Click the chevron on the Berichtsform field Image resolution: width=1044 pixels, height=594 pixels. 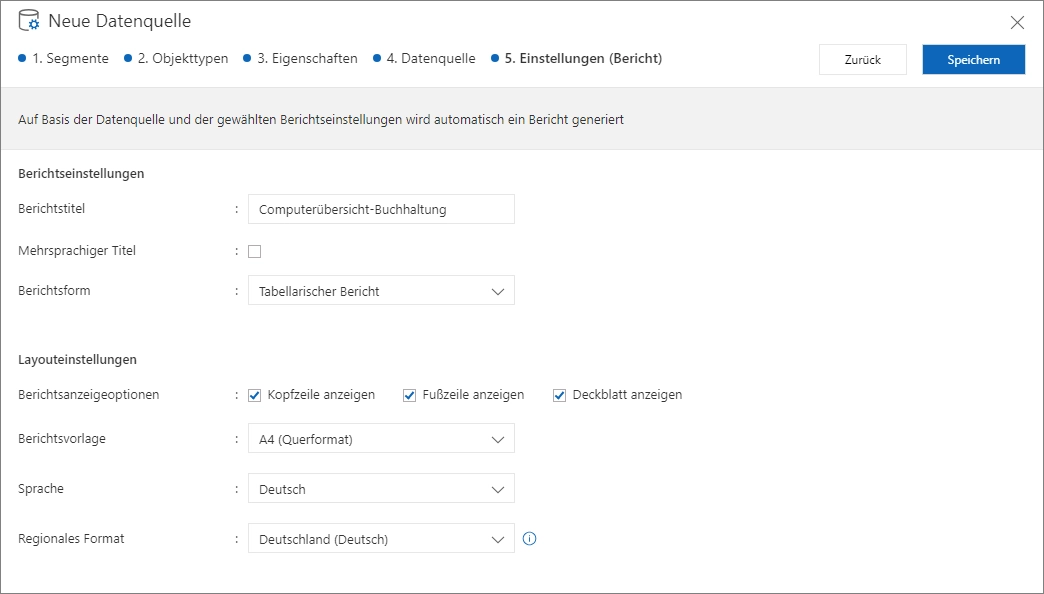[497, 290]
